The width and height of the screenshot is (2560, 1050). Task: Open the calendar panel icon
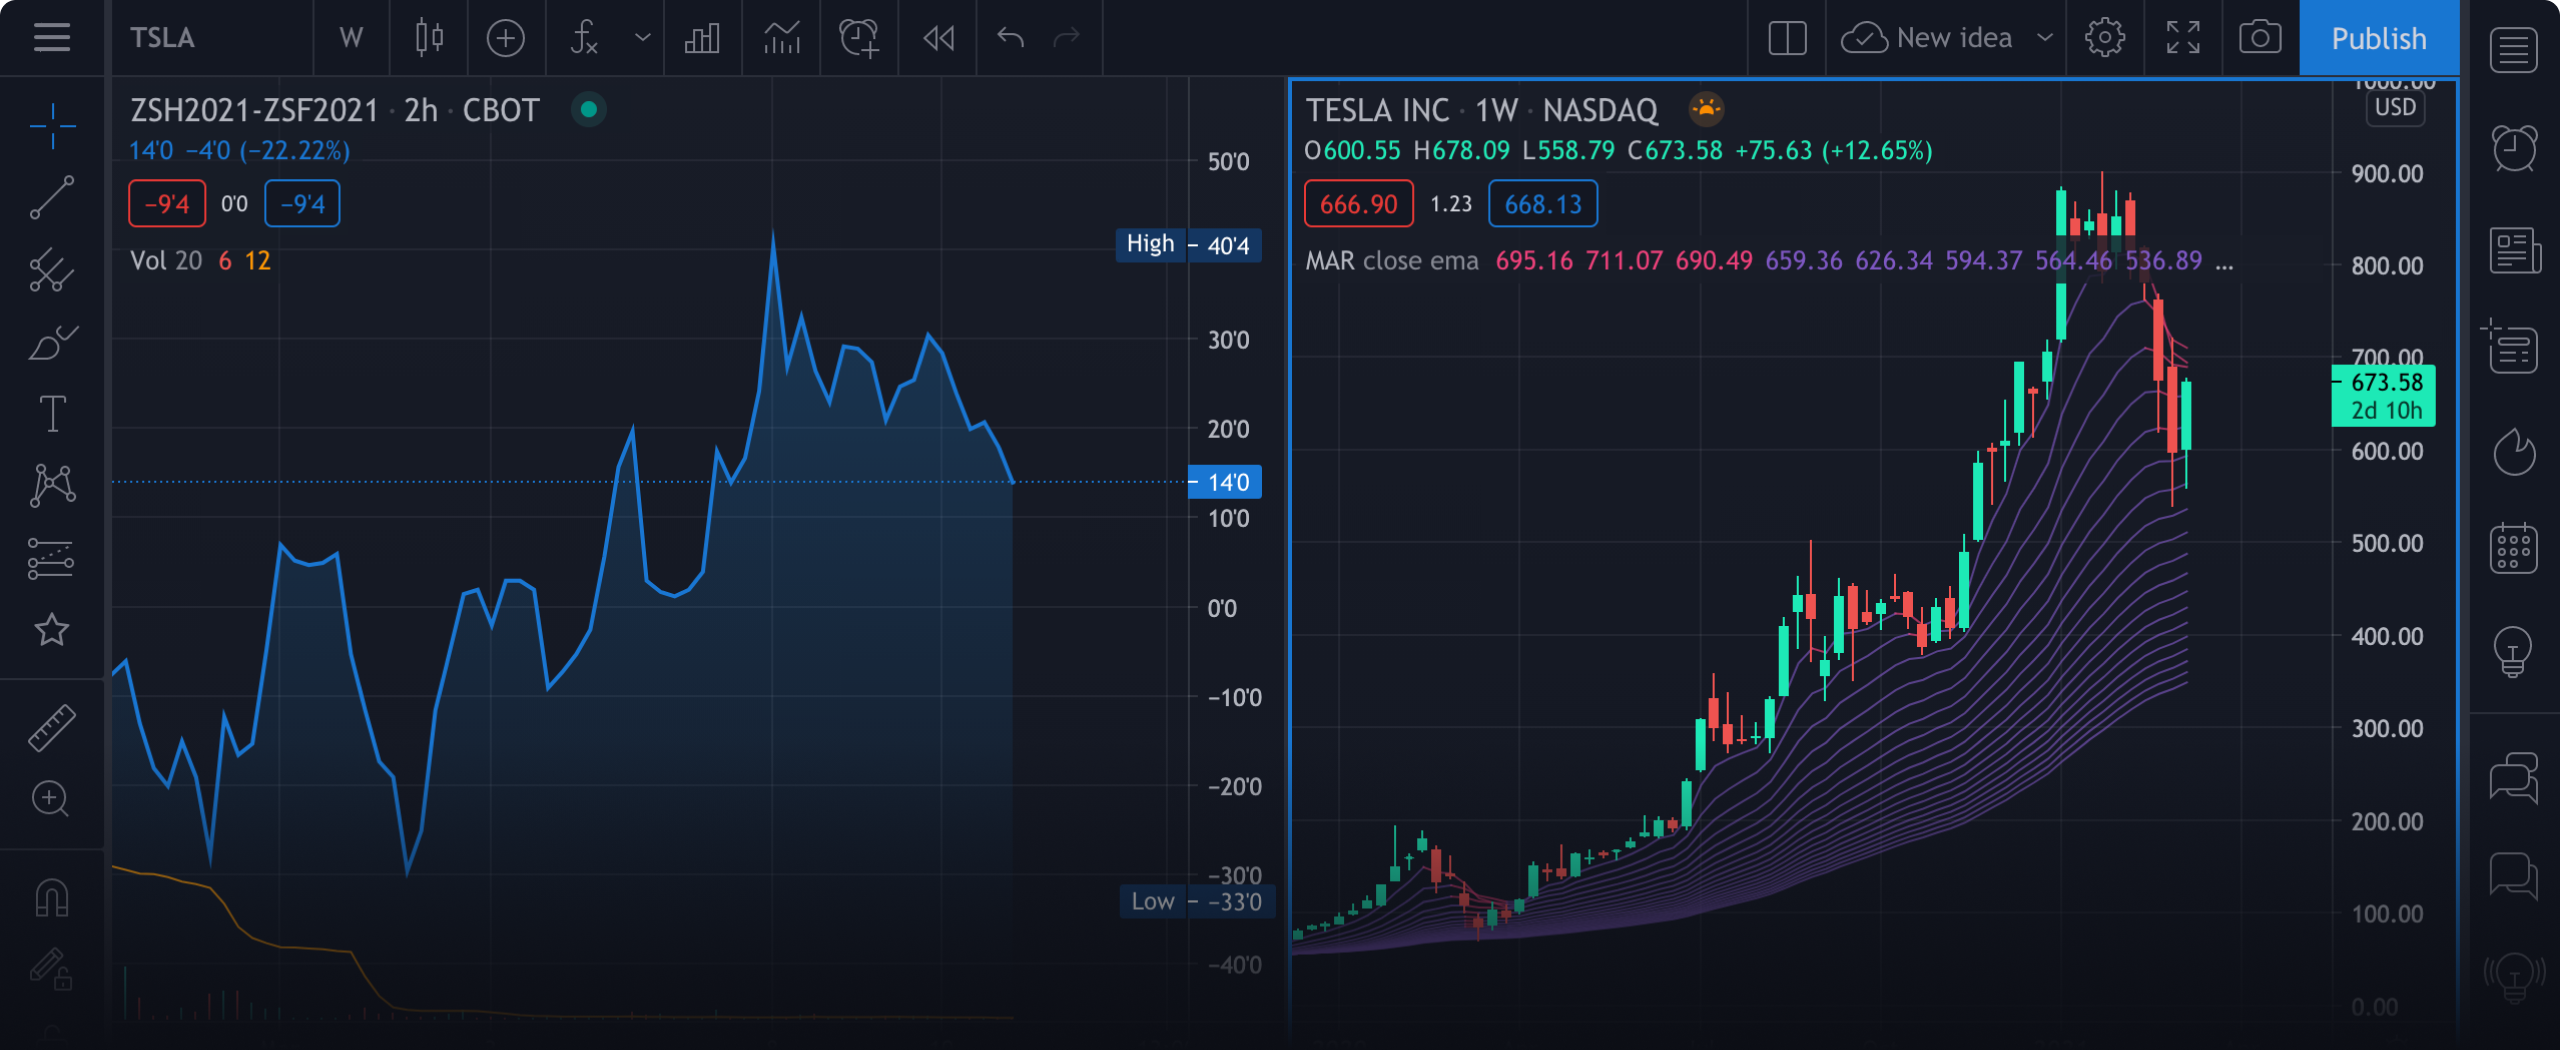pyautogui.click(x=2514, y=548)
